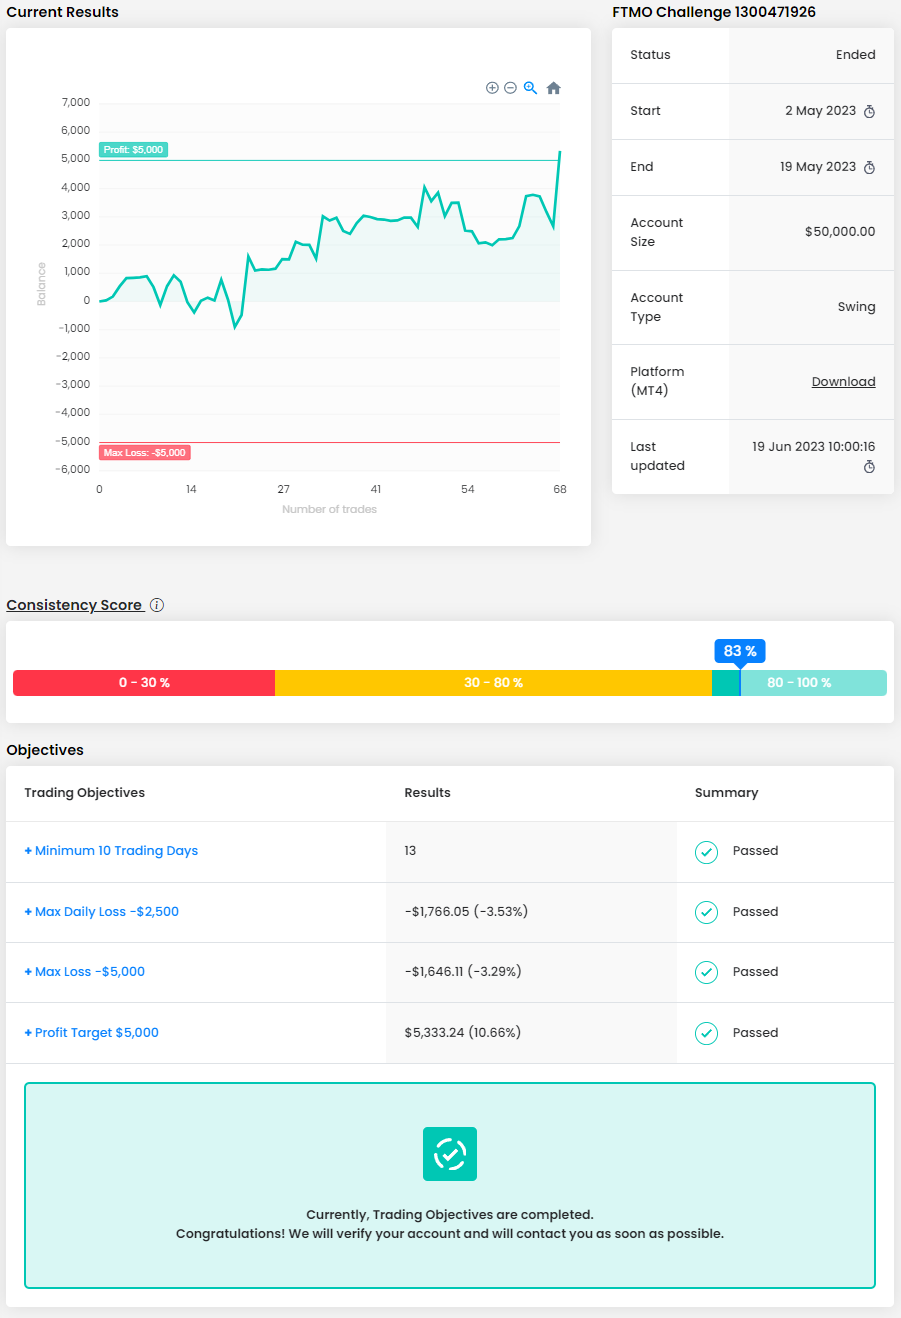The width and height of the screenshot is (901, 1318).
Task: Click the yellow 30 - 80 % segment
Action: [493, 683]
